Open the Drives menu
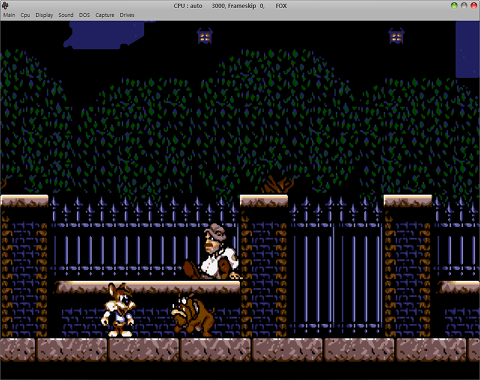 tap(127, 15)
